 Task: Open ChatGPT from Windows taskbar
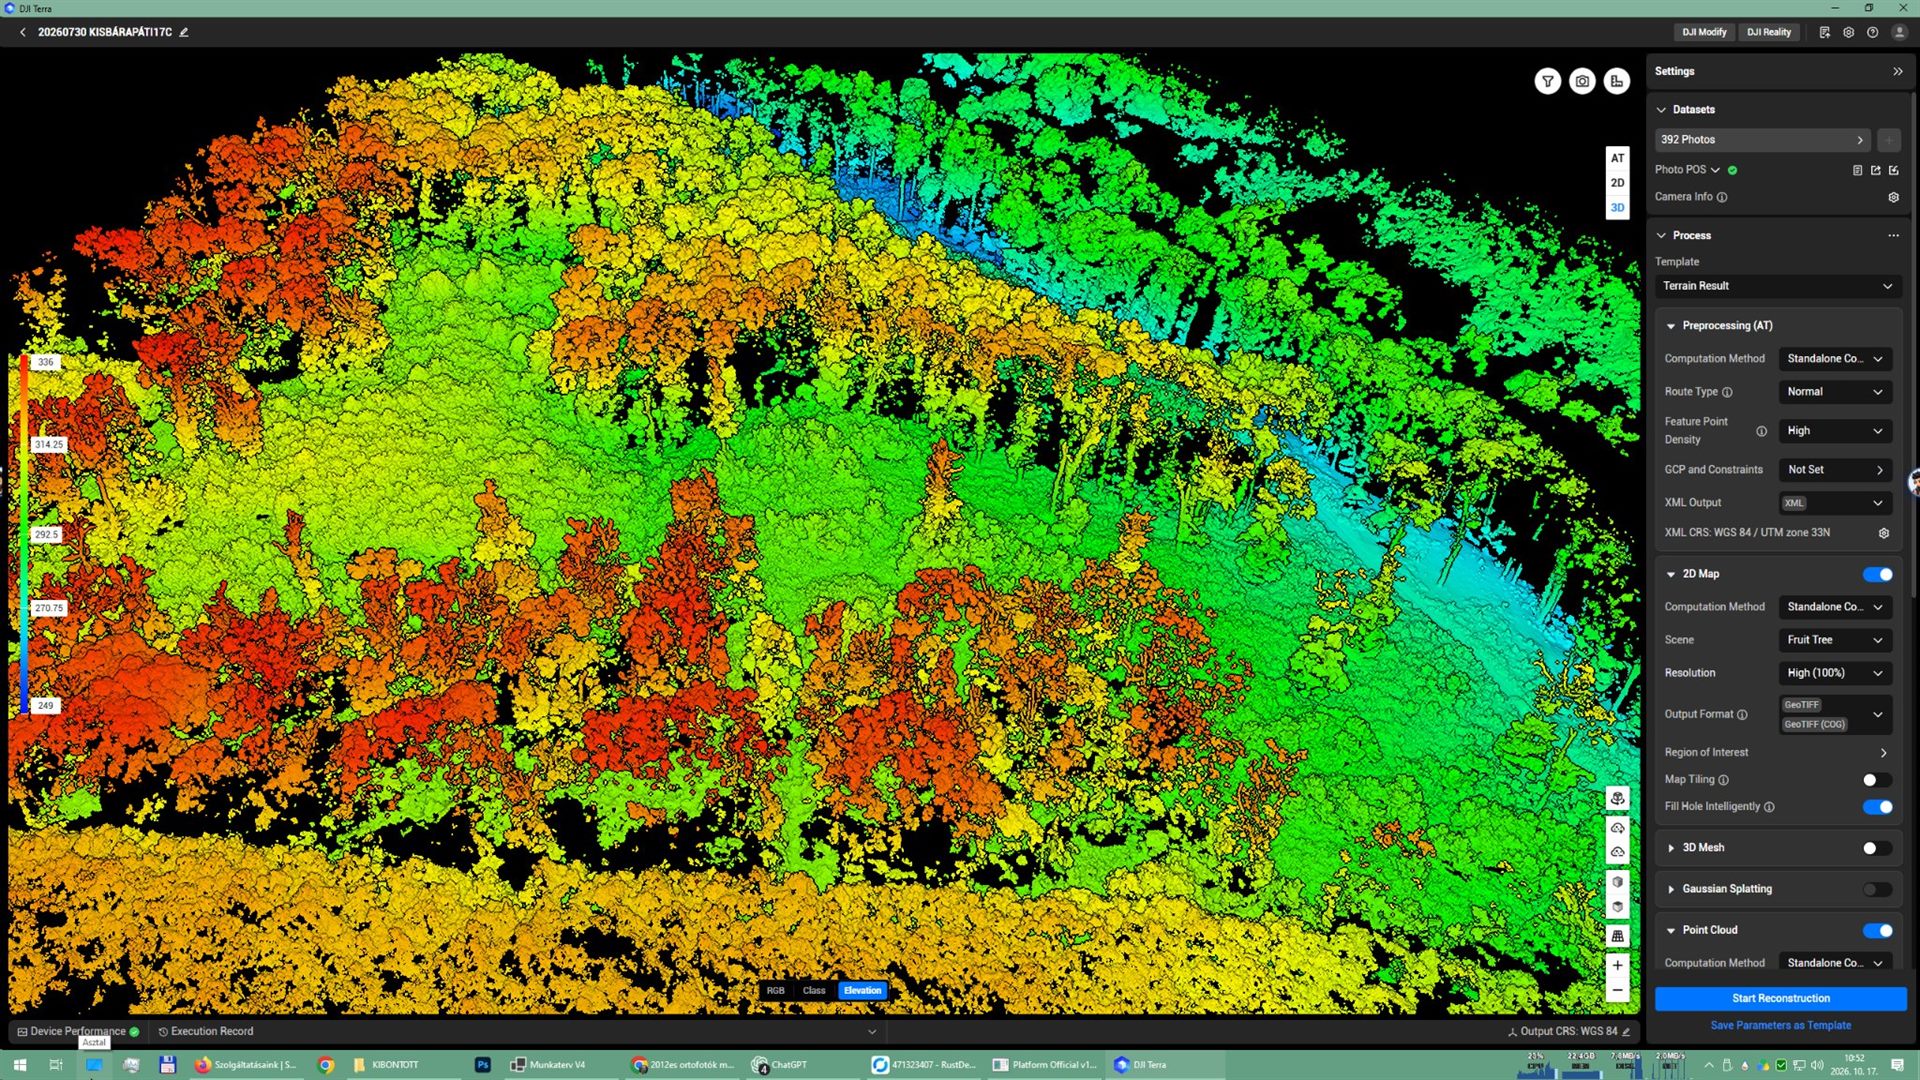(x=780, y=1065)
